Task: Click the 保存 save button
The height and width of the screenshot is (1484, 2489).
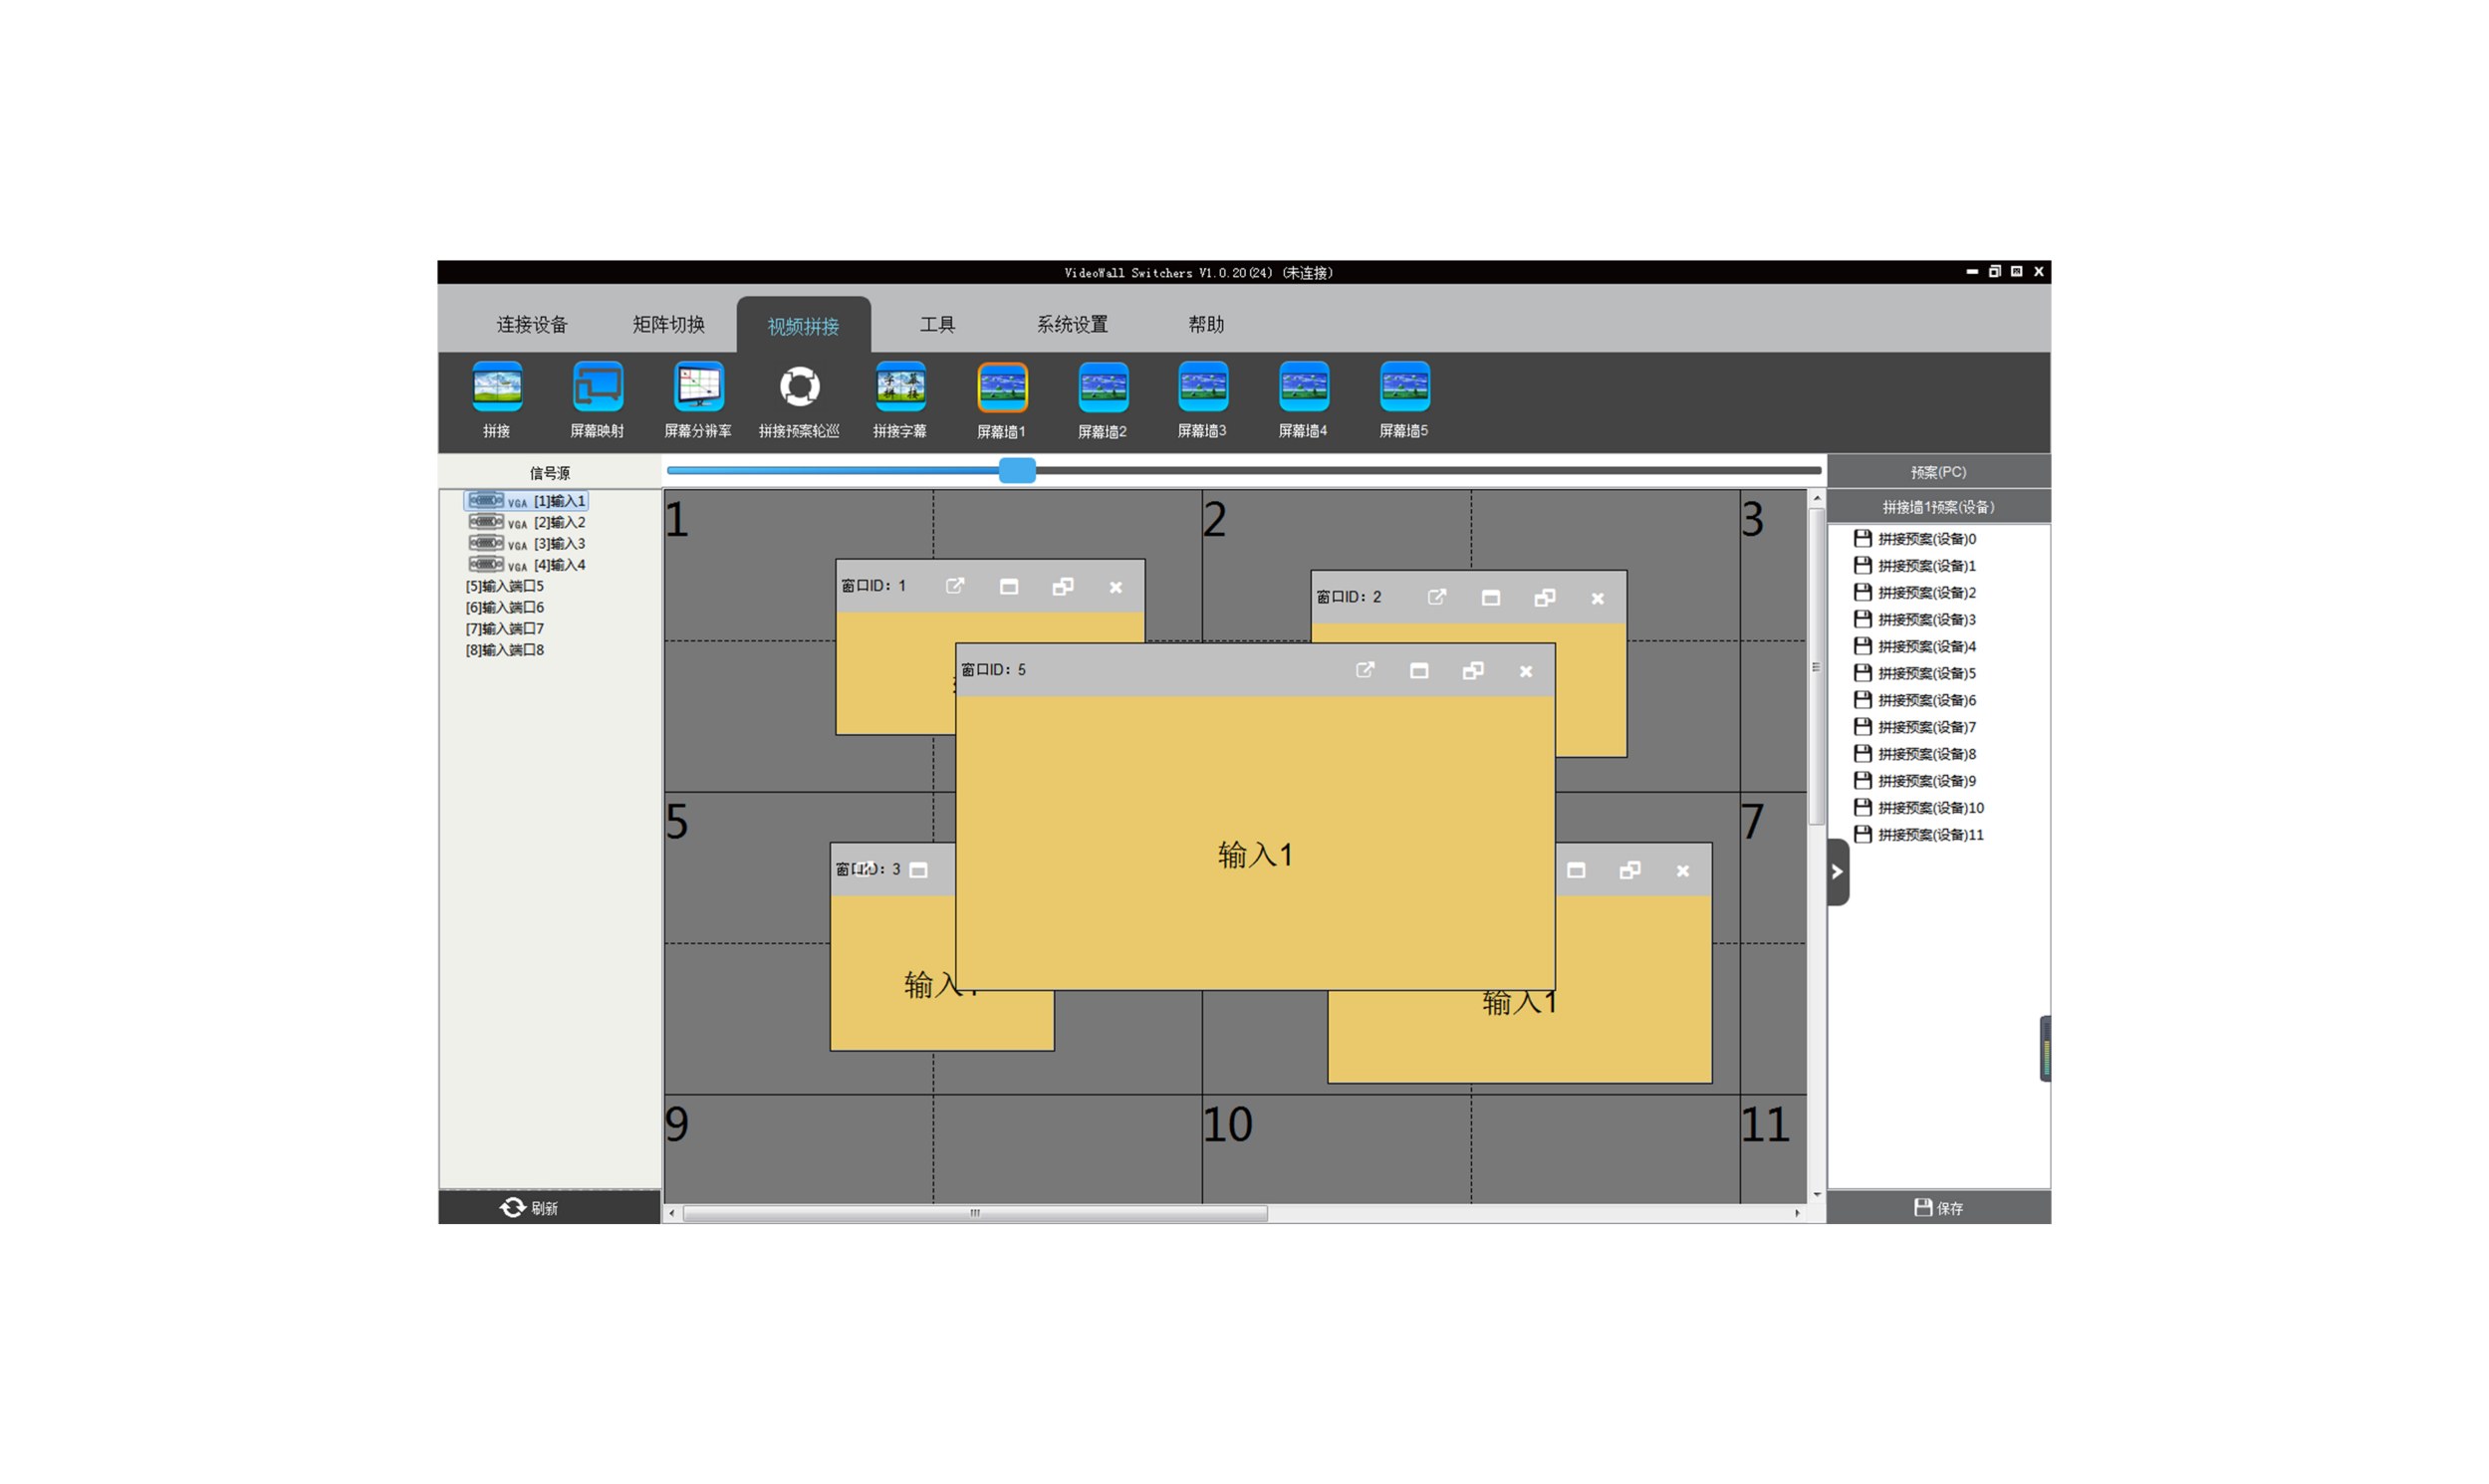Action: [1938, 1207]
